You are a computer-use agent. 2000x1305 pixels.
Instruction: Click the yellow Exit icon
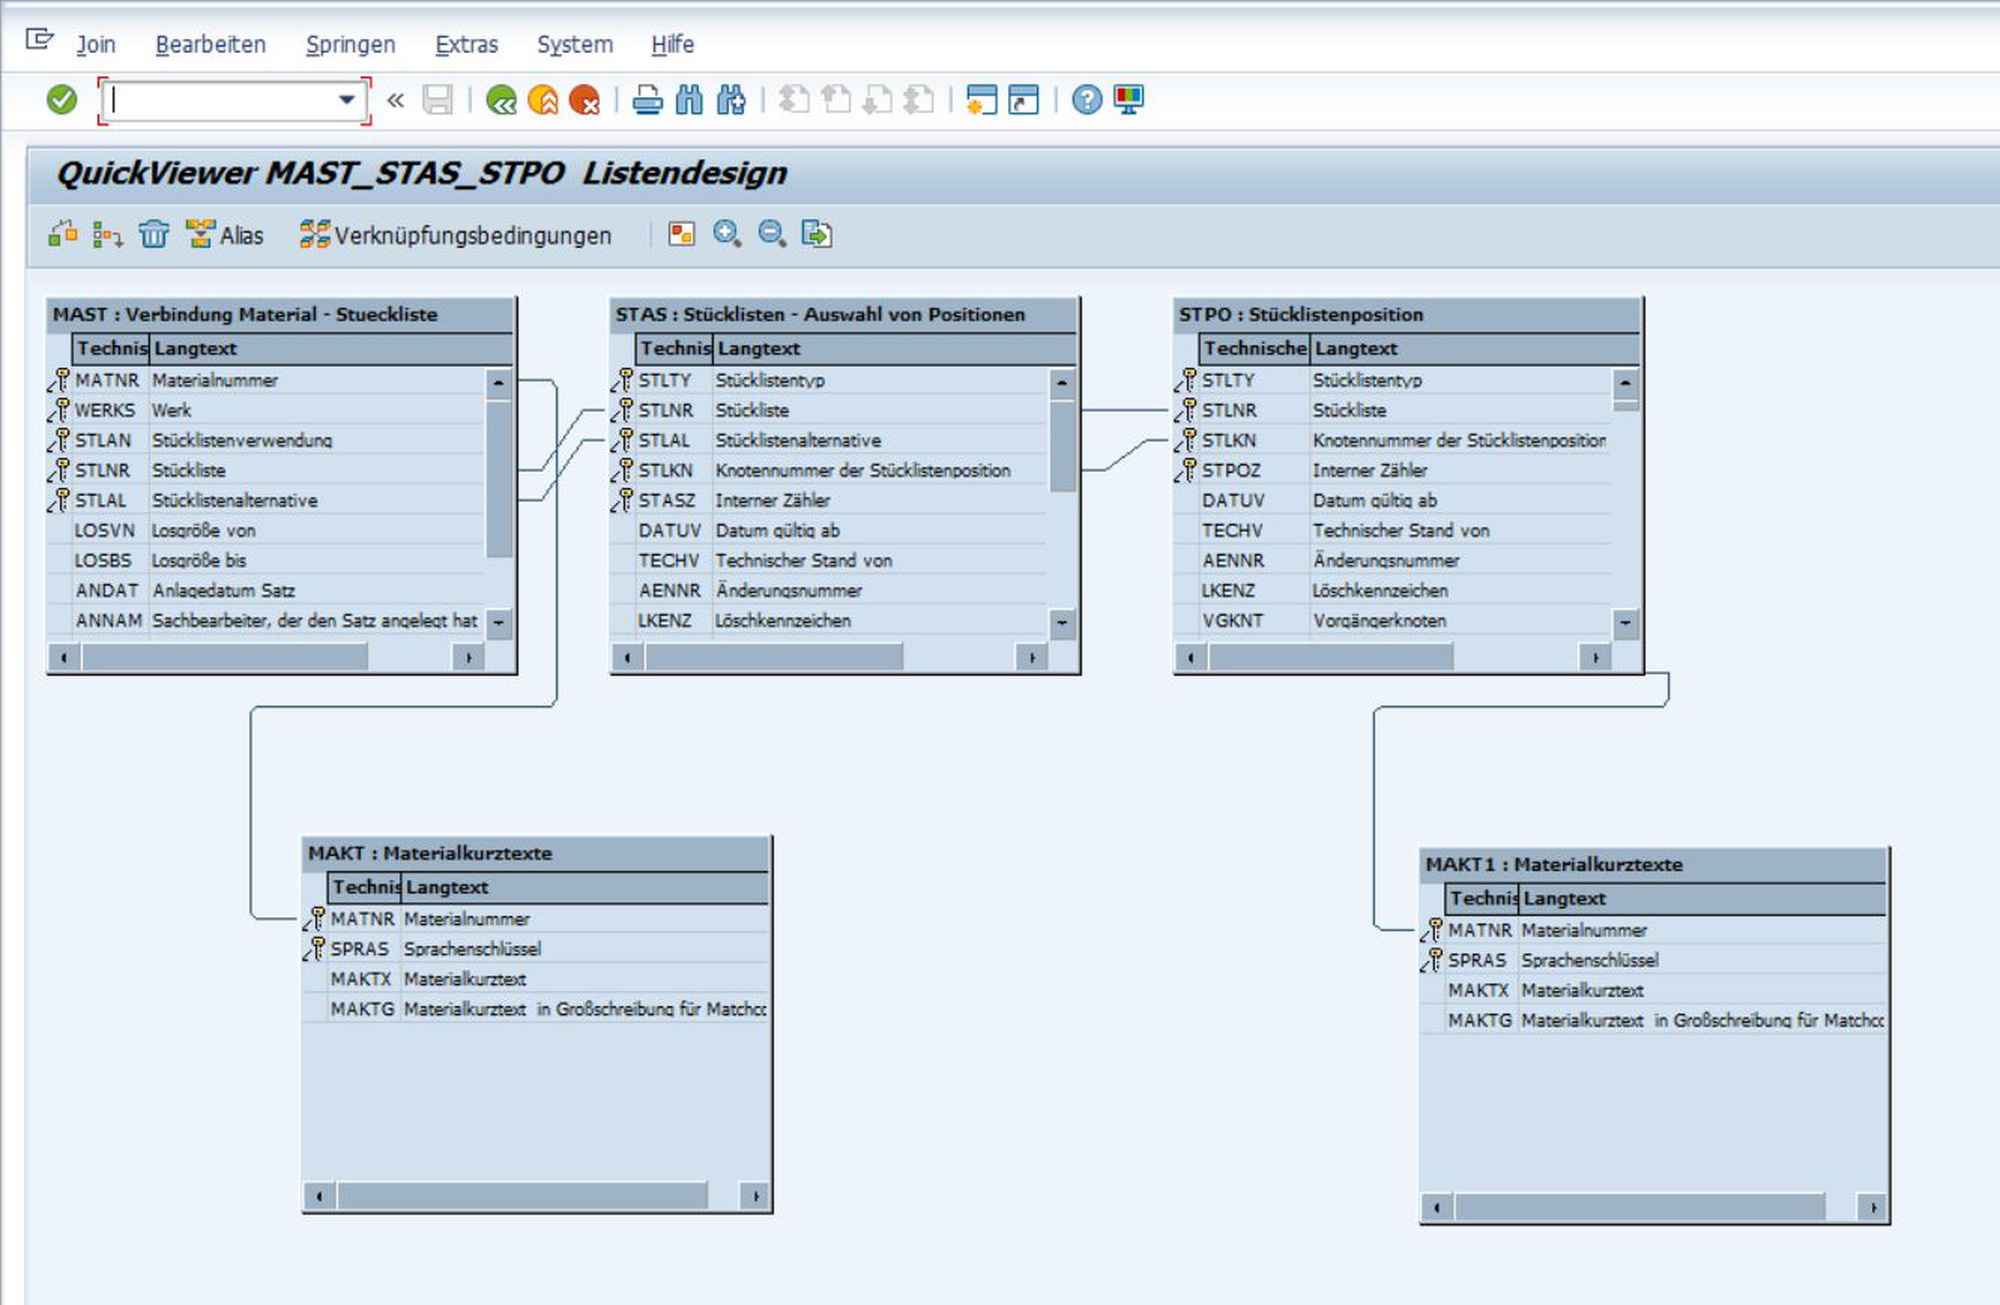point(543,100)
